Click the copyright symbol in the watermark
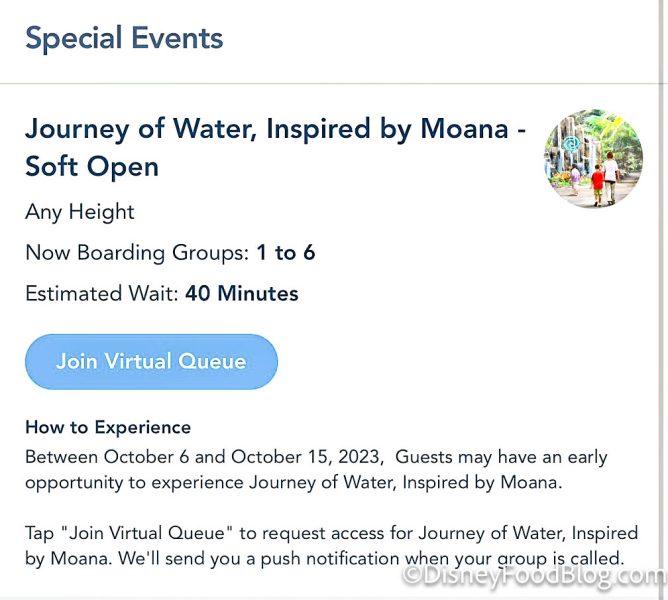This screenshot has width=668, height=600. pyautogui.click(x=415, y=578)
